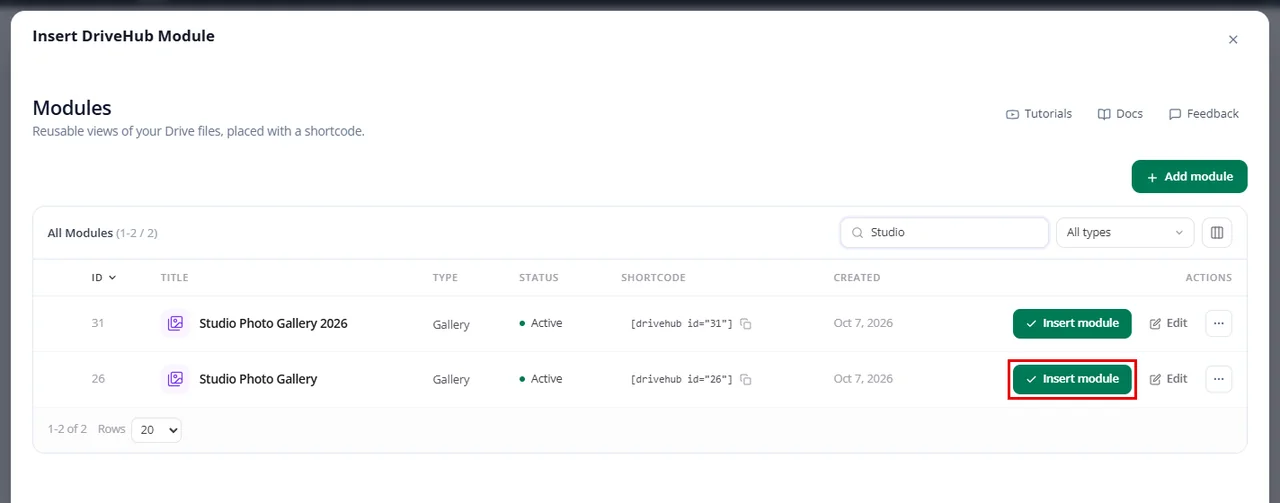Screen dimensions: 1280x503
Task: Open the more actions menu for module 26
Action: click(1219, 379)
